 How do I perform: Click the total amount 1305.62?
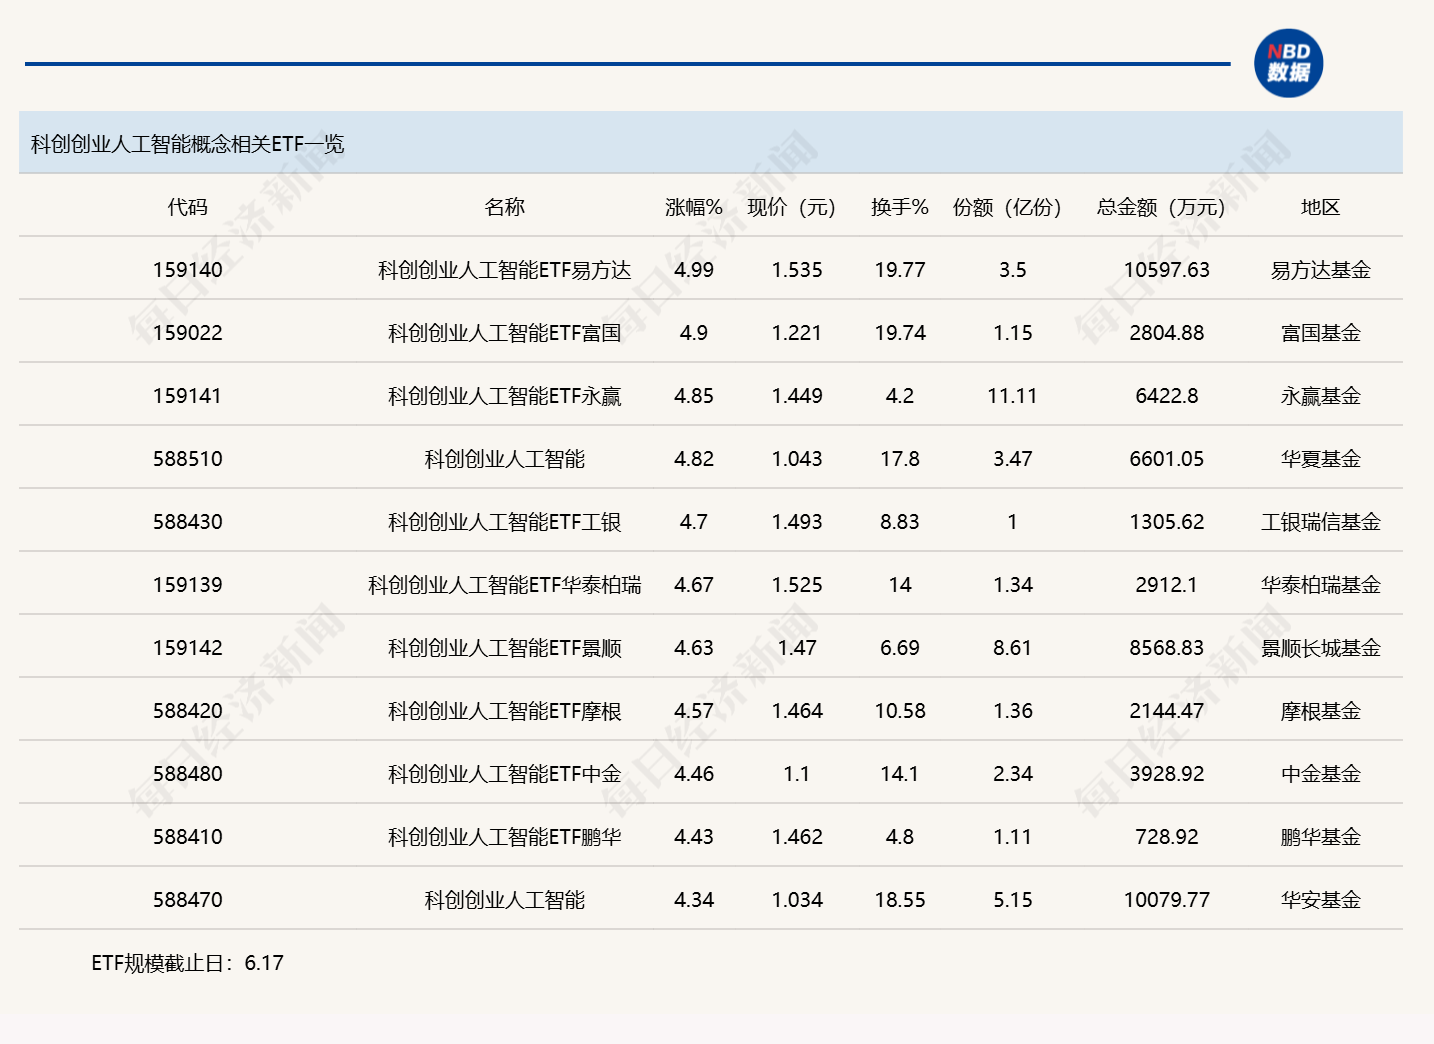[1167, 522]
